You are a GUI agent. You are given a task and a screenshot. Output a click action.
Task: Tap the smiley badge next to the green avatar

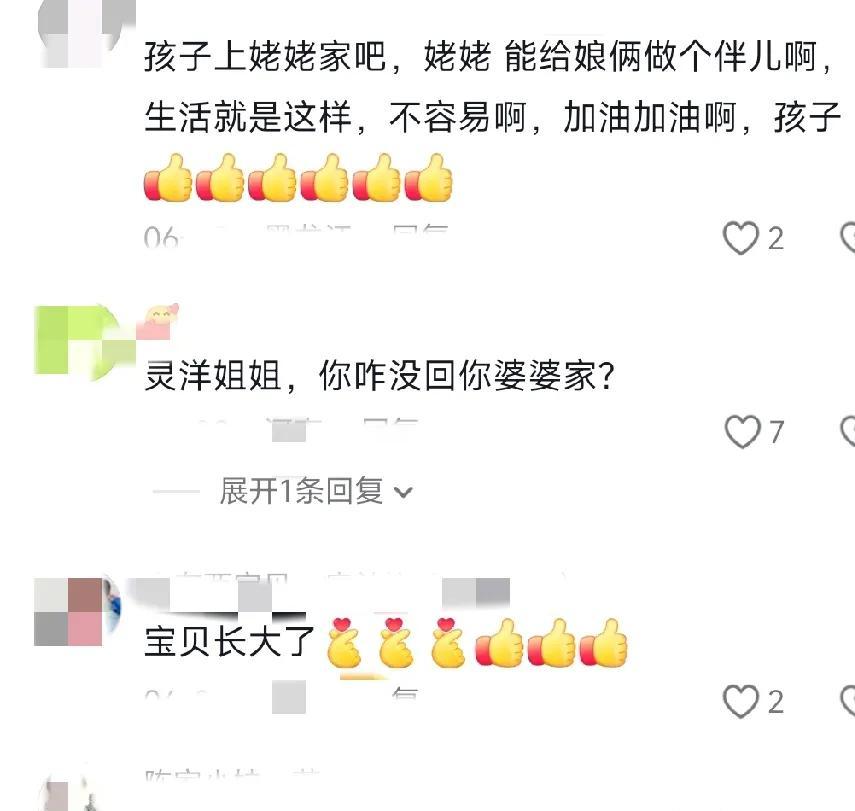coord(158,322)
